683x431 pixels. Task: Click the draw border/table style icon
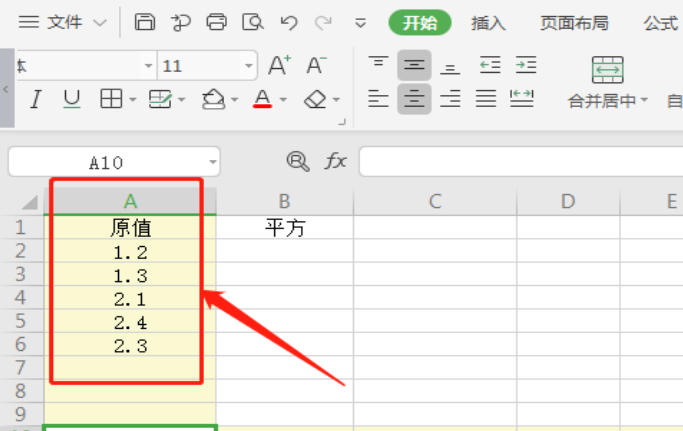[x=160, y=99]
